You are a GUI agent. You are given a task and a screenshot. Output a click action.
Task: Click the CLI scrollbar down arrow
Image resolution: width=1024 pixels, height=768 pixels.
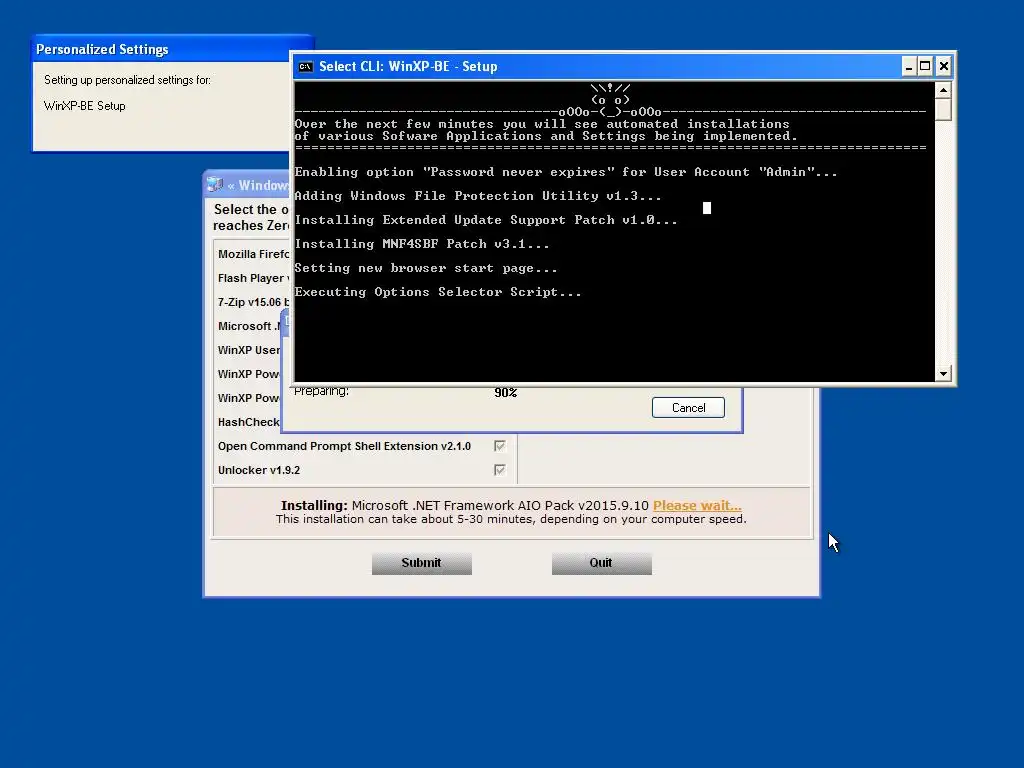pyautogui.click(x=943, y=374)
